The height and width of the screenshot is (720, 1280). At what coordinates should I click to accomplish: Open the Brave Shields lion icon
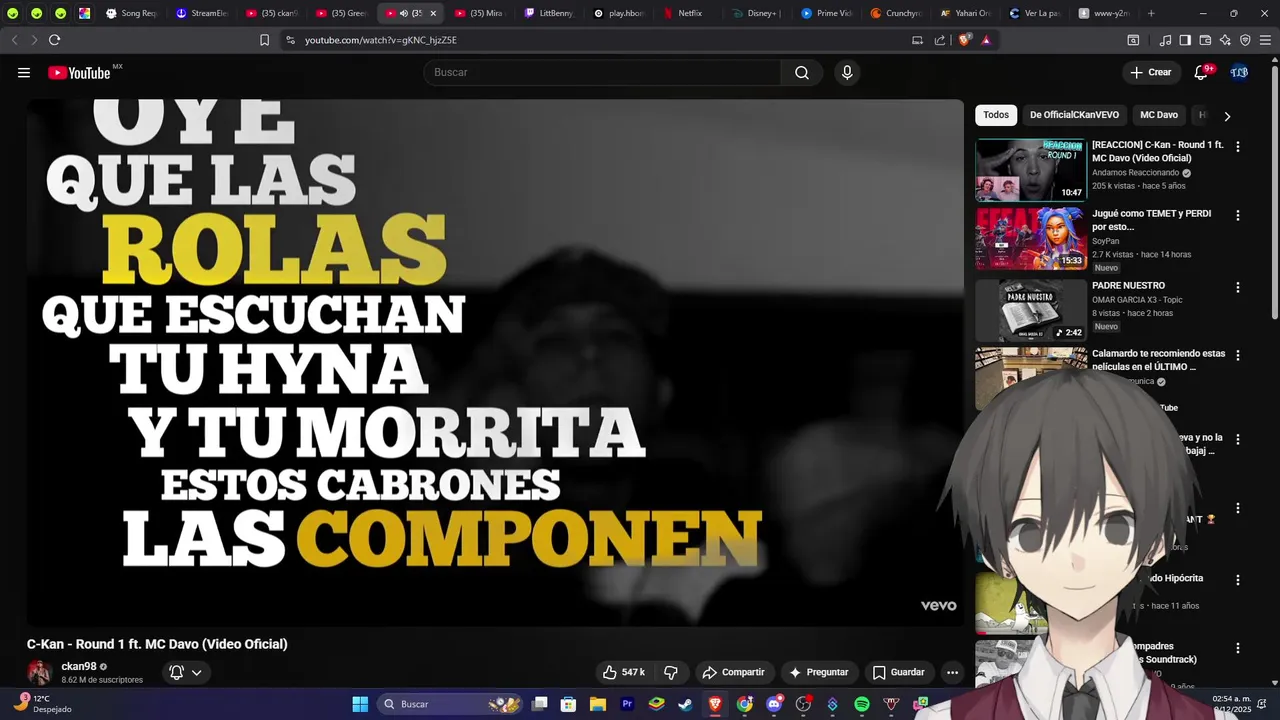[x=964, y=40]
